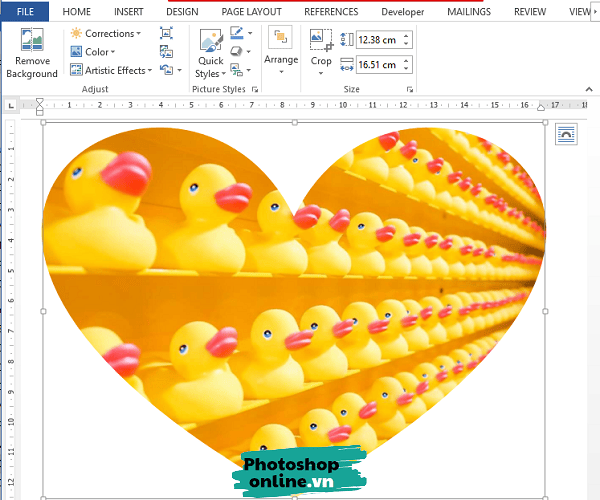Switch to the REFERENCES tab
The width and height of the screenshot is (600, 500).
coord(331,12)
